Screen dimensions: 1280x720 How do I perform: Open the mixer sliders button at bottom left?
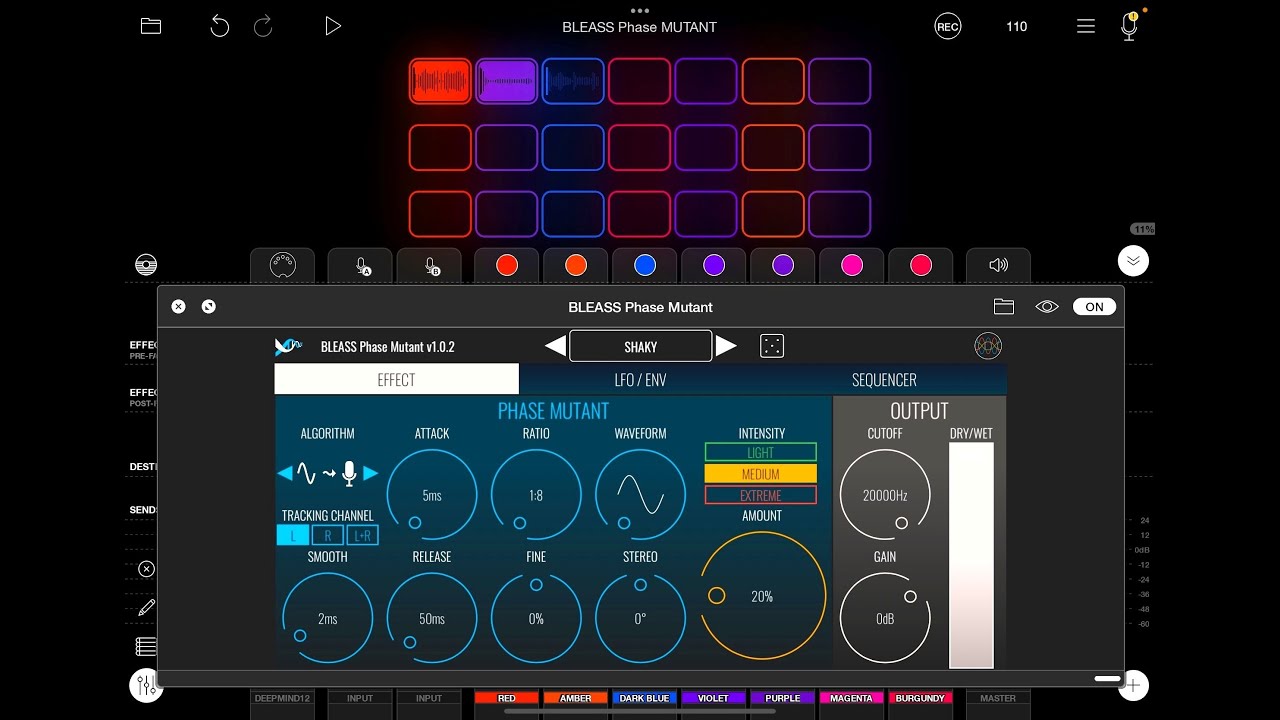[x=146, y=685]
